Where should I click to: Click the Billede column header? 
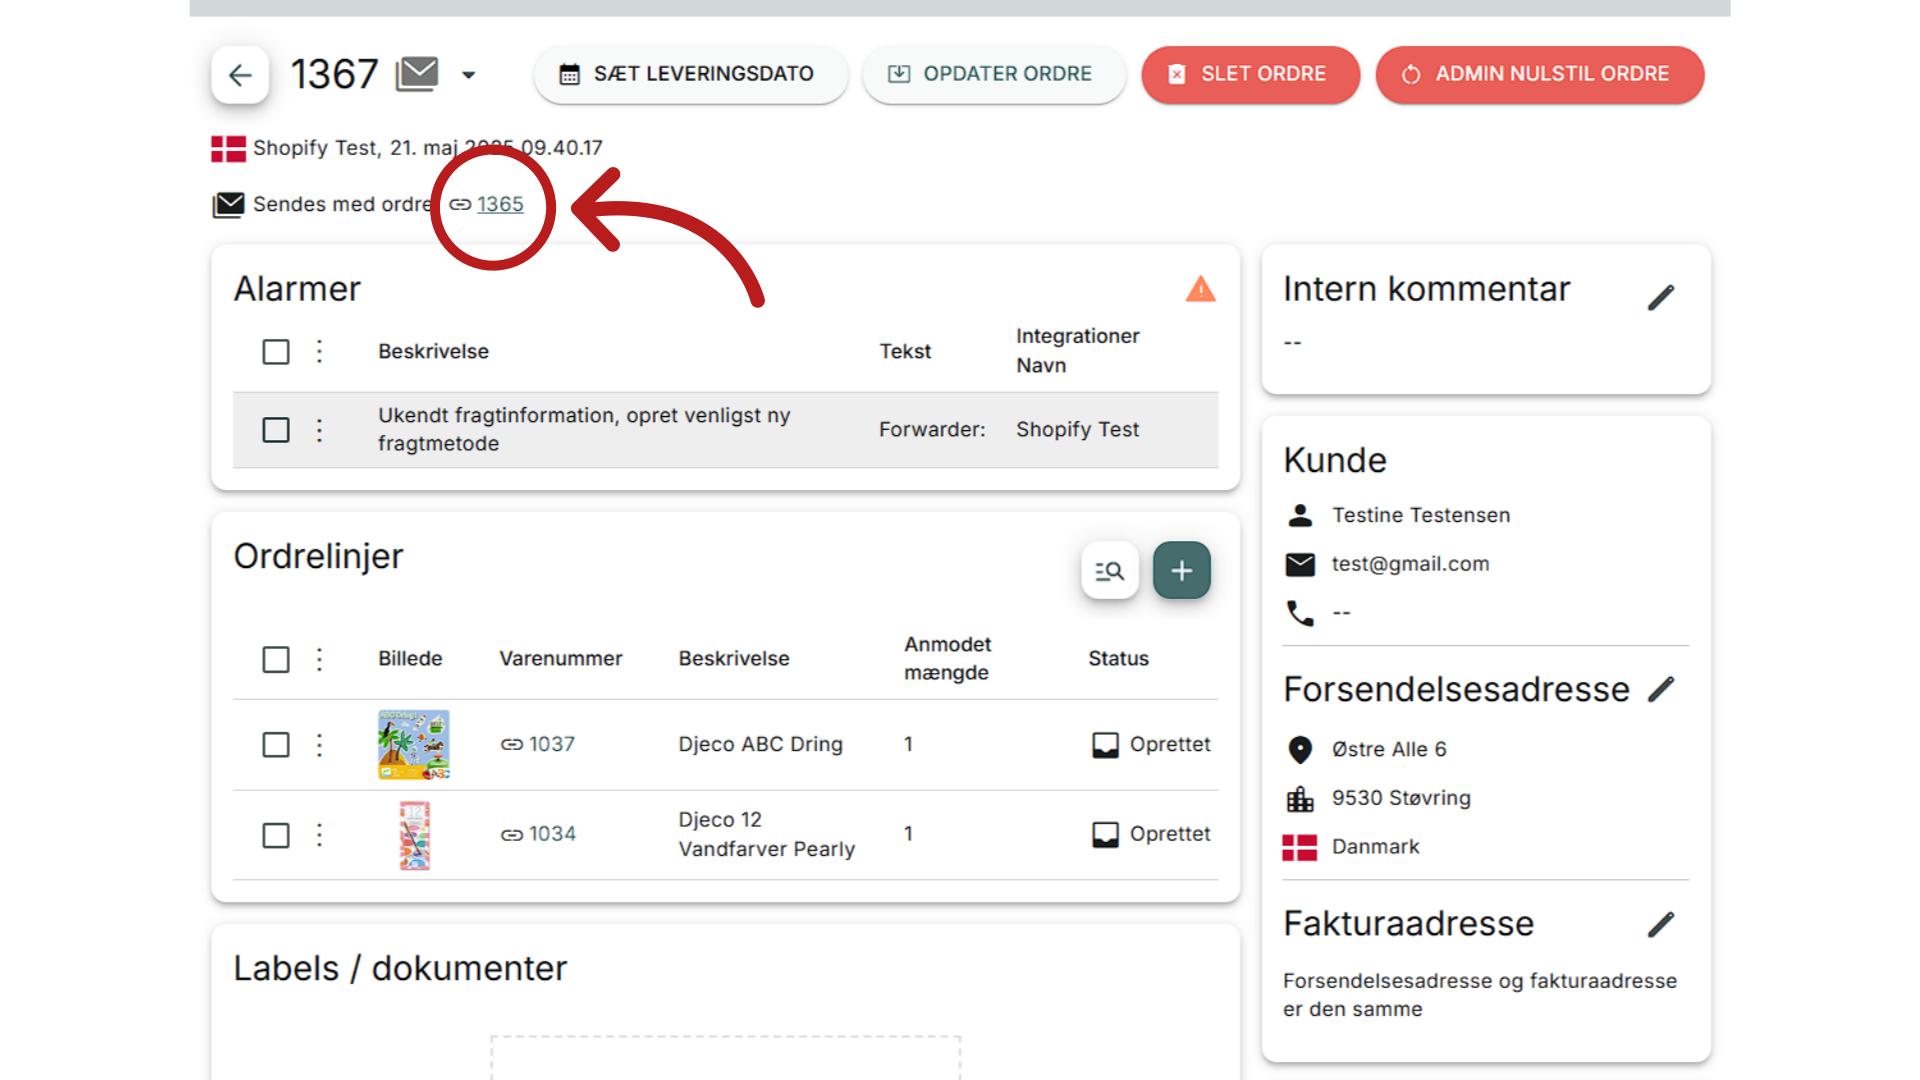410,658
